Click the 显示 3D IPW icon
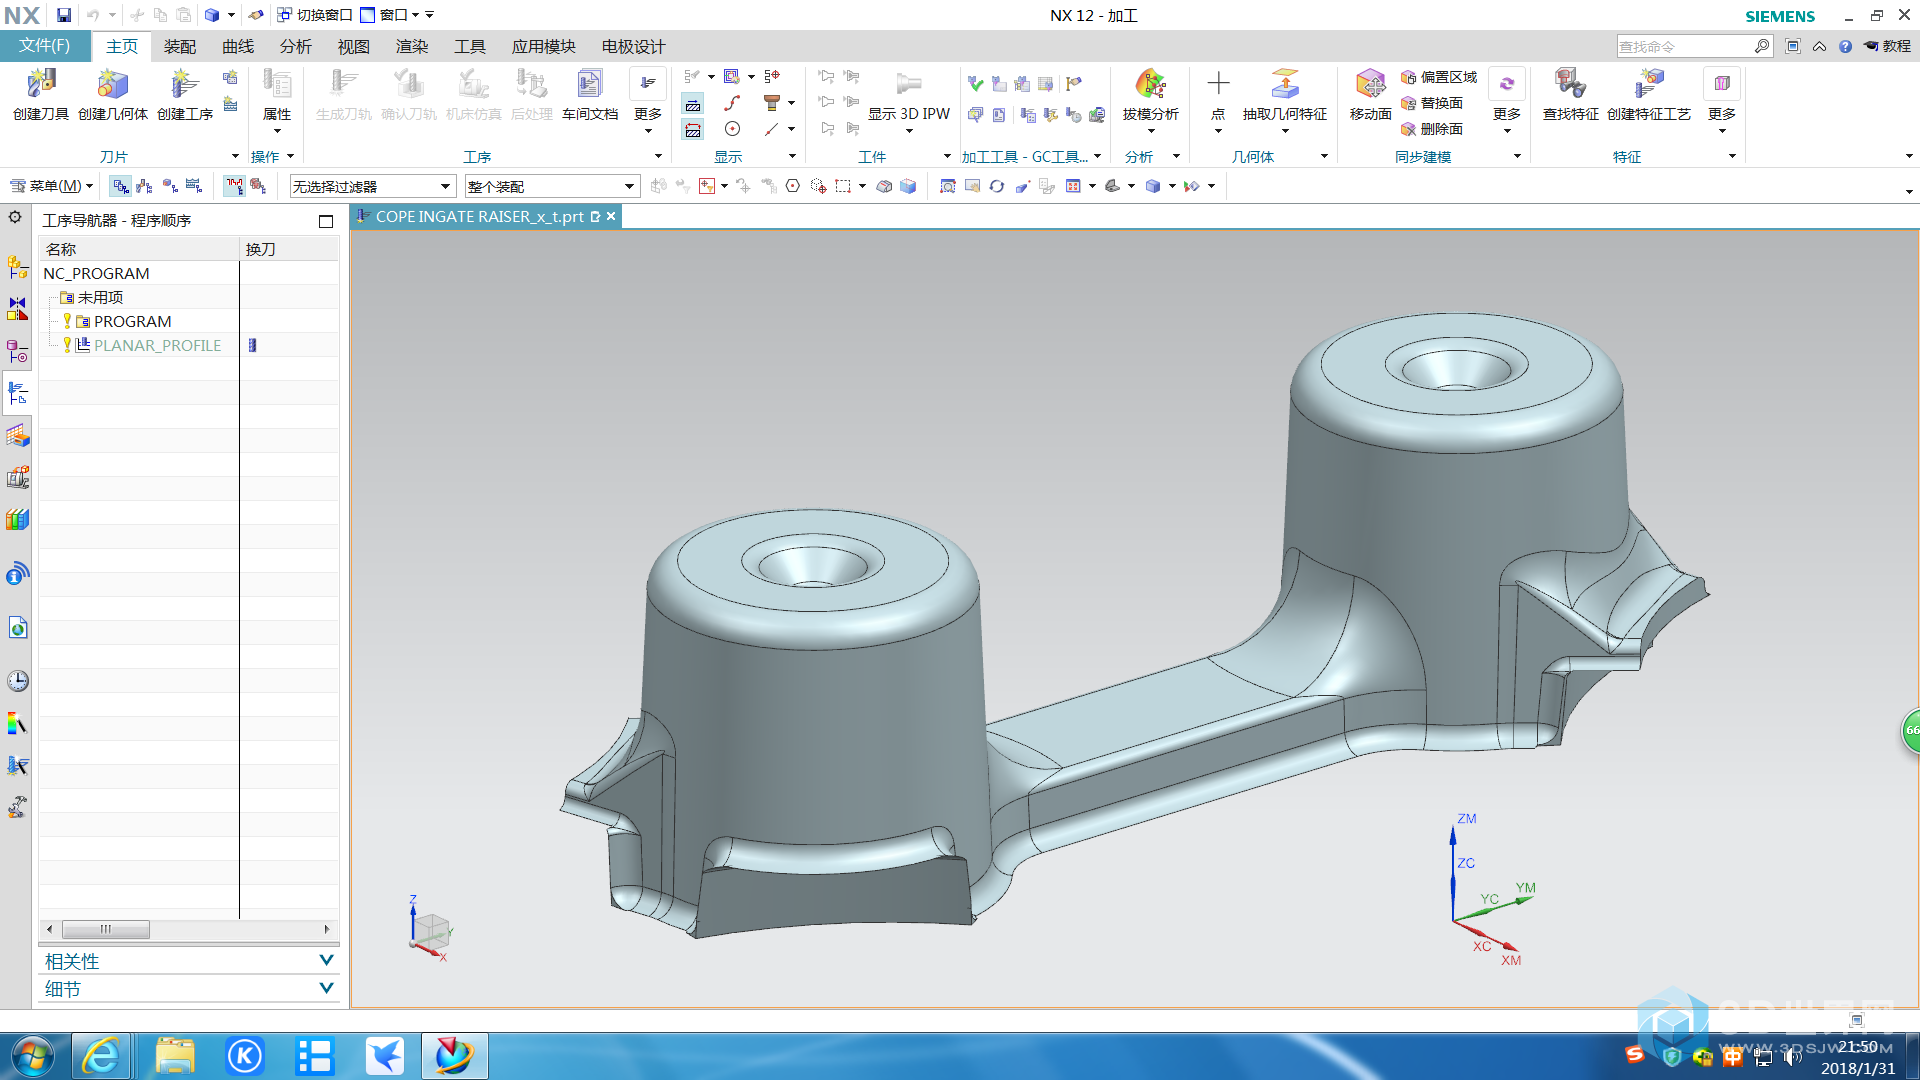Viewport: 1920px width, 1080px height. coord(909,100)
